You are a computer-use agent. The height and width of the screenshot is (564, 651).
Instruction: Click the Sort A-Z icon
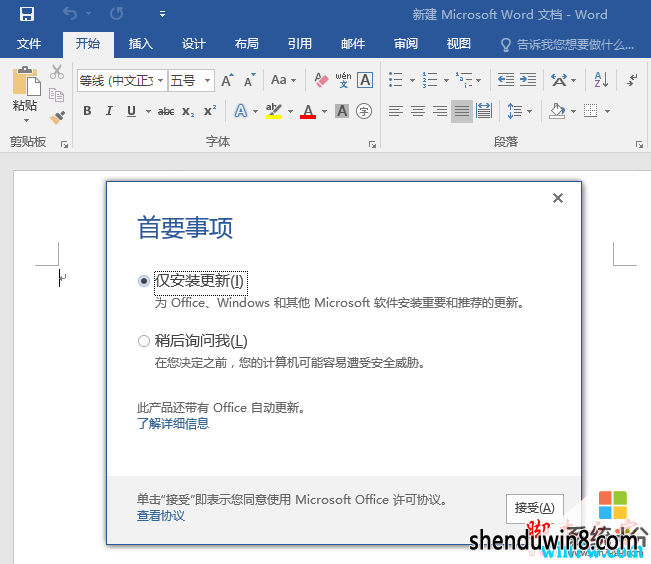click(601, 80)
